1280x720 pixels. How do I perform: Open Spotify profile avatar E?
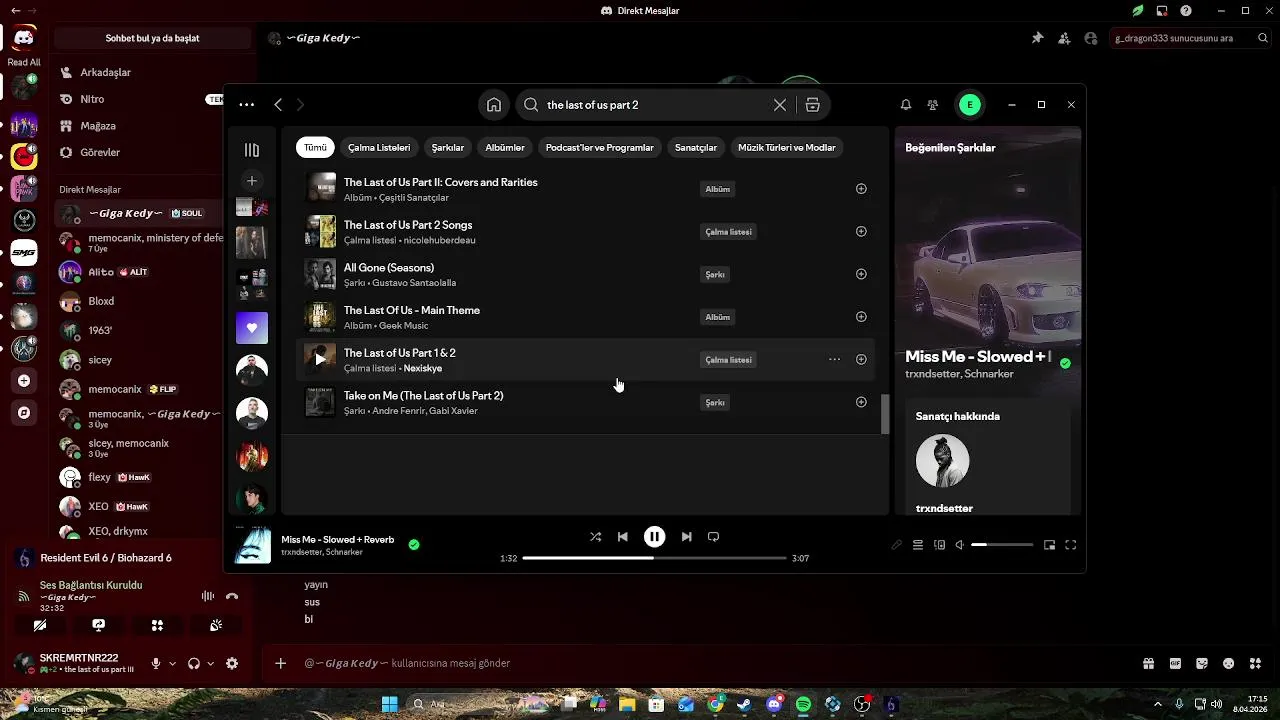tap(969, 105)
